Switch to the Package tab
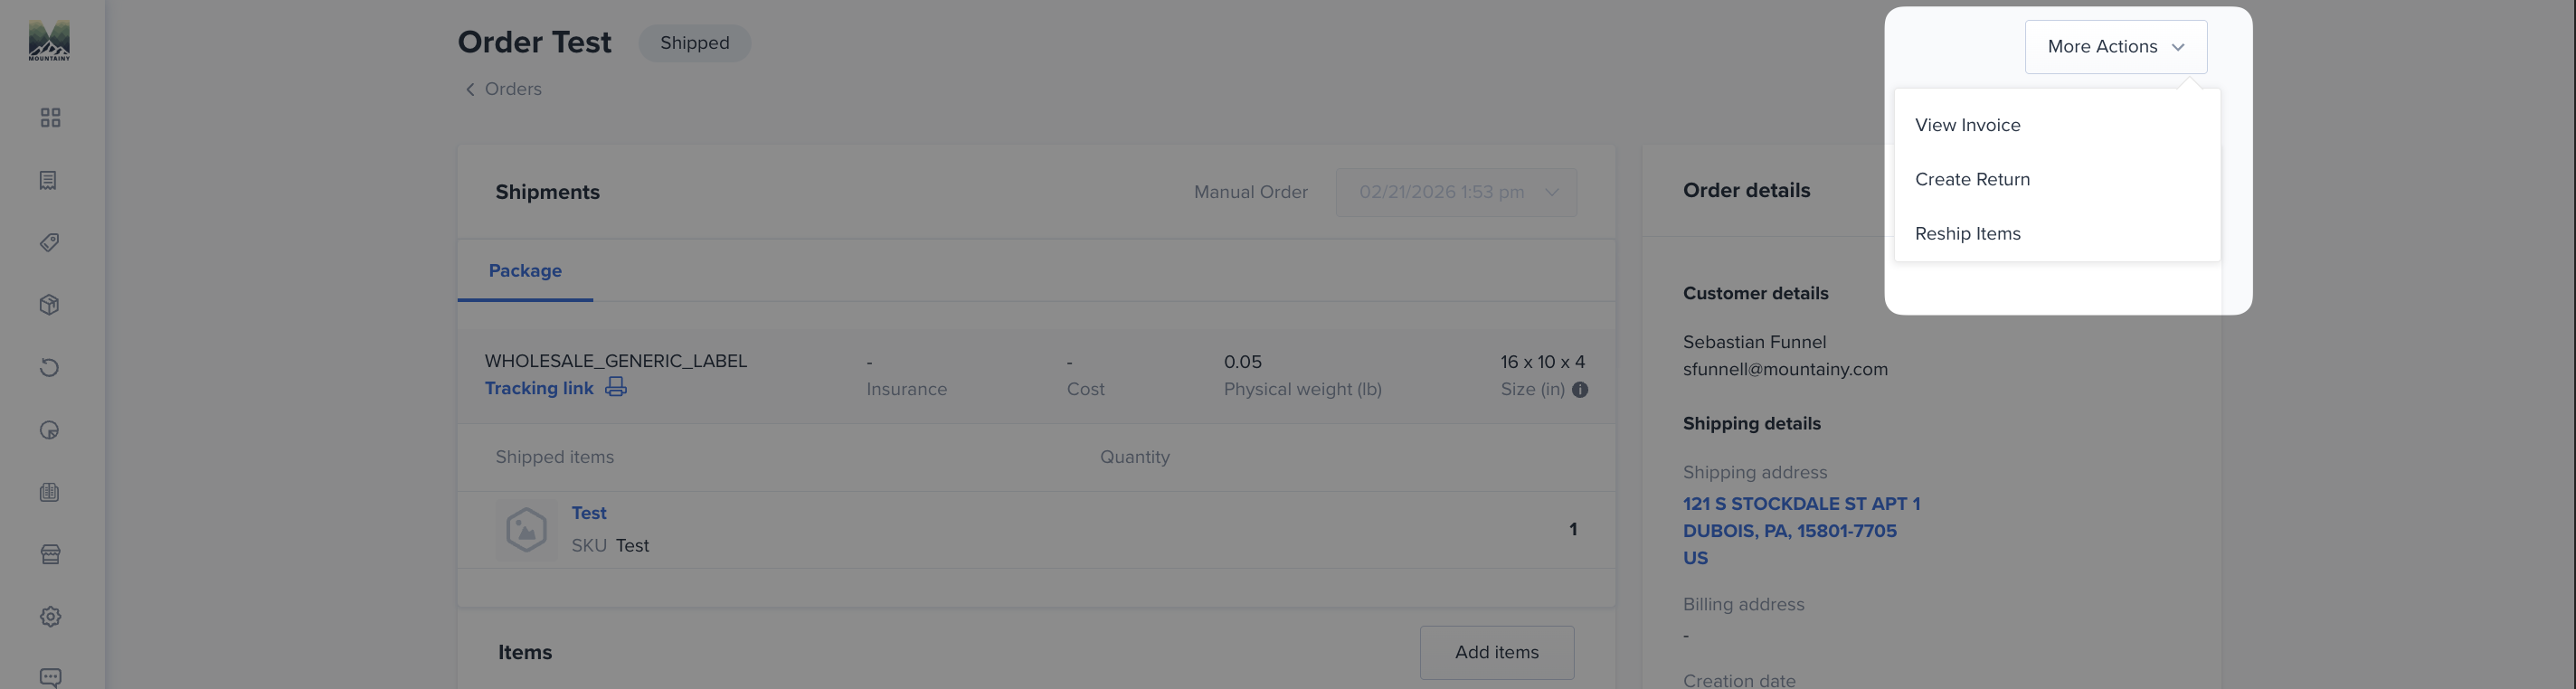This screenshot has width=2576, height=689. (525, 271)
